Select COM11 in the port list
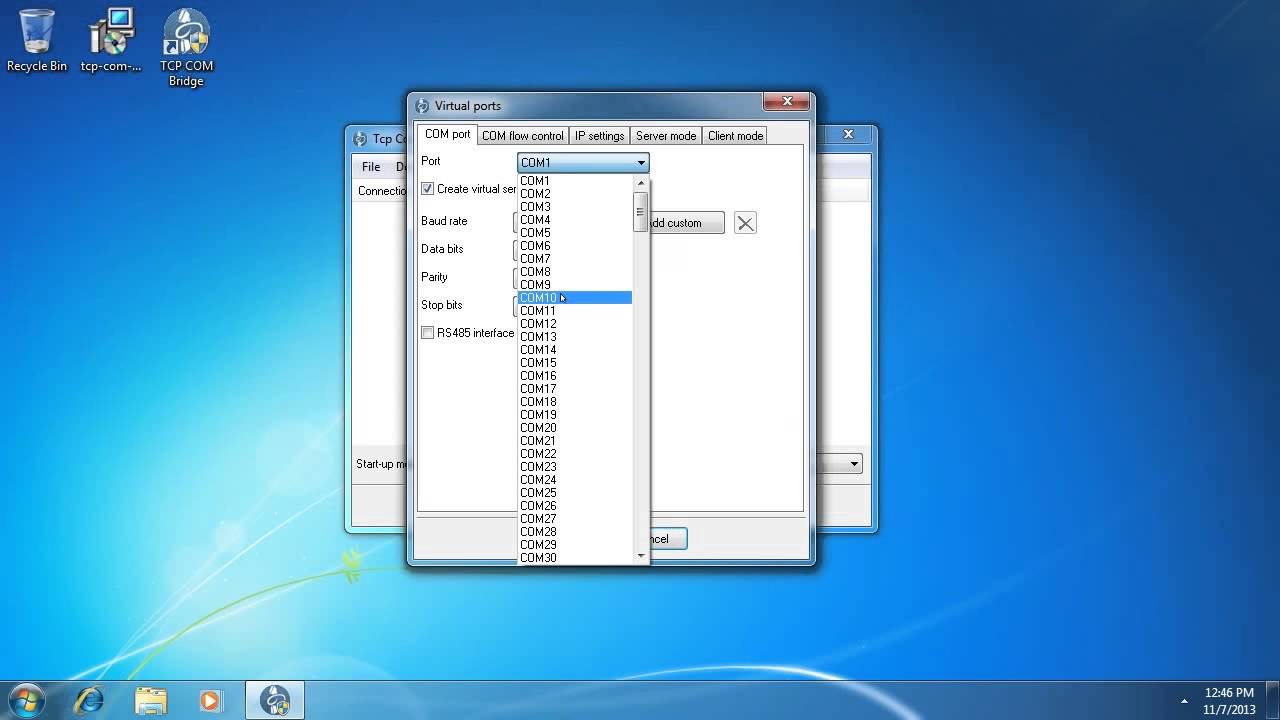The height and width of the screenshot is (720, 1280). coord(575,311)
